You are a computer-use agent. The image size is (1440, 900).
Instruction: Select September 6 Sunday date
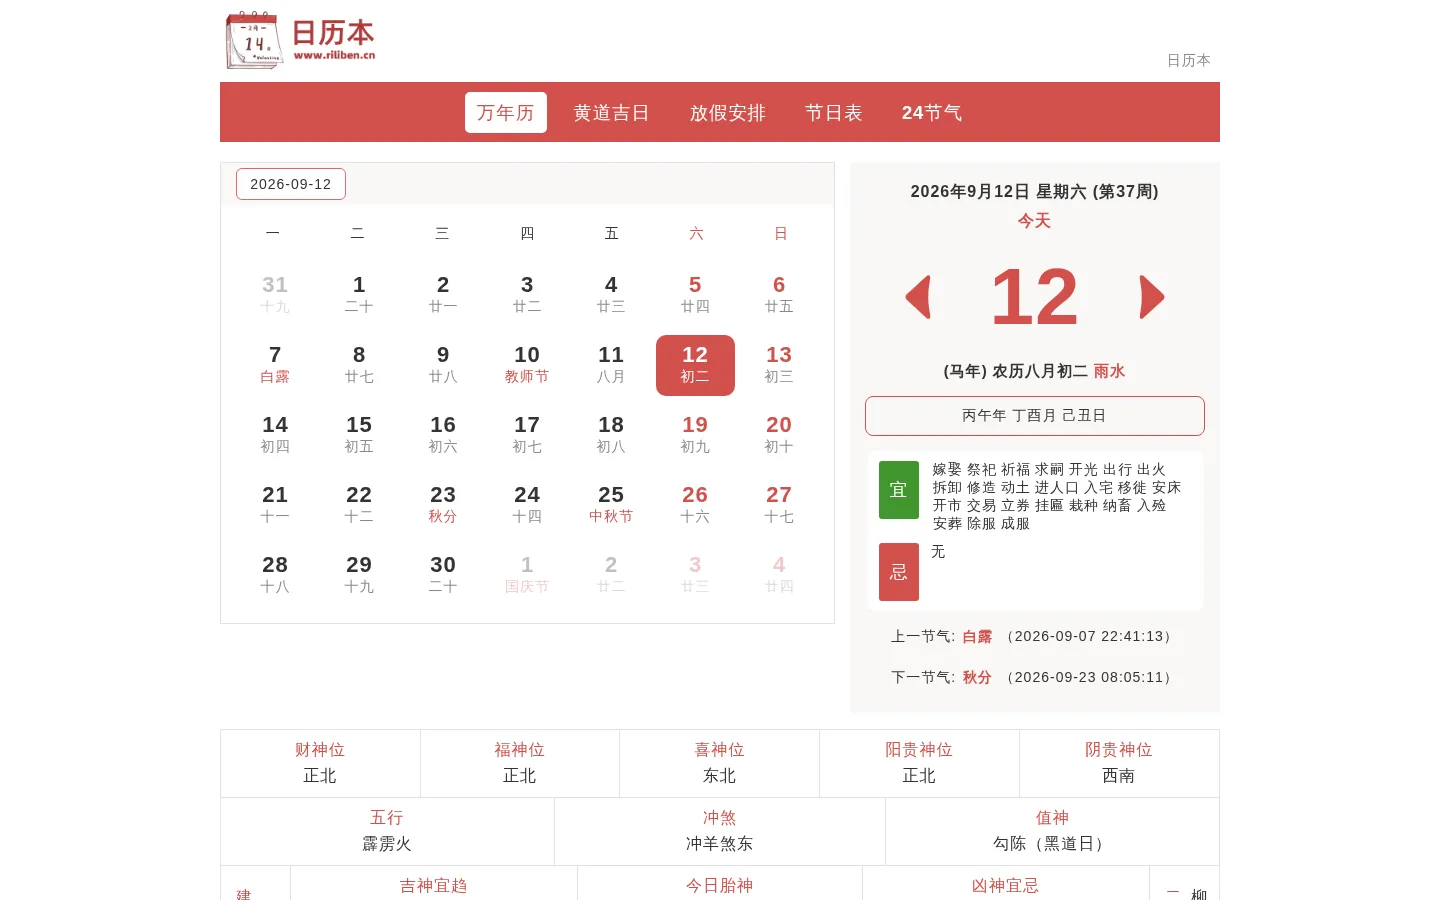coord(779,295)
